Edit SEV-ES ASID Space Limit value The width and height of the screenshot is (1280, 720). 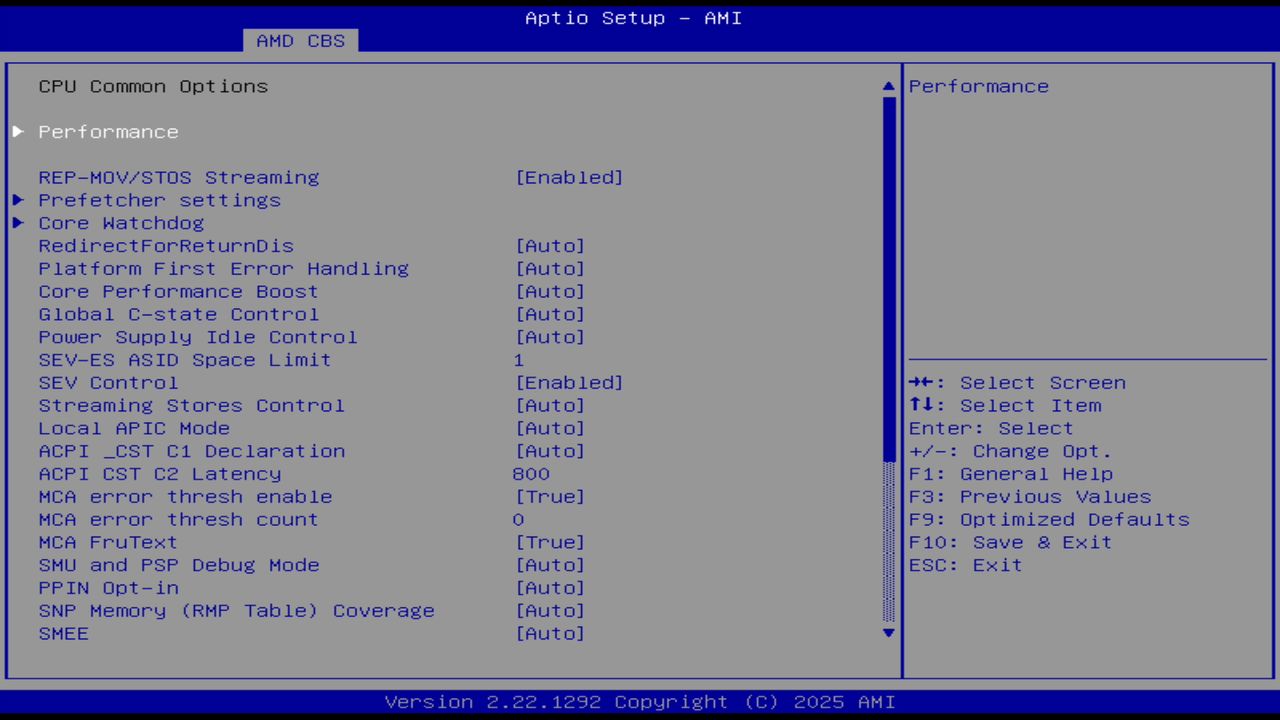coord(519,360)
